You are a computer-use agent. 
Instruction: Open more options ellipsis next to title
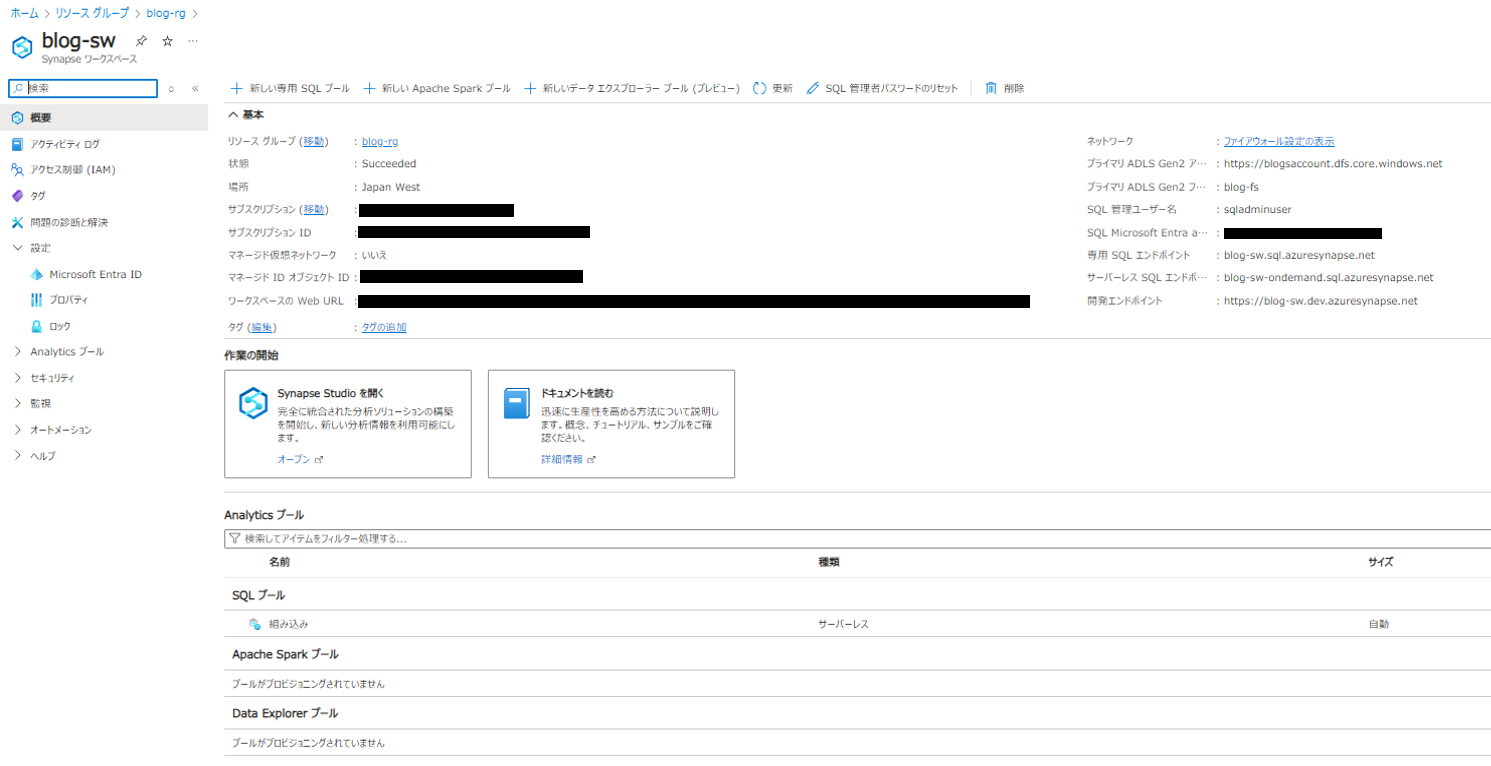[x=193, y=41]
